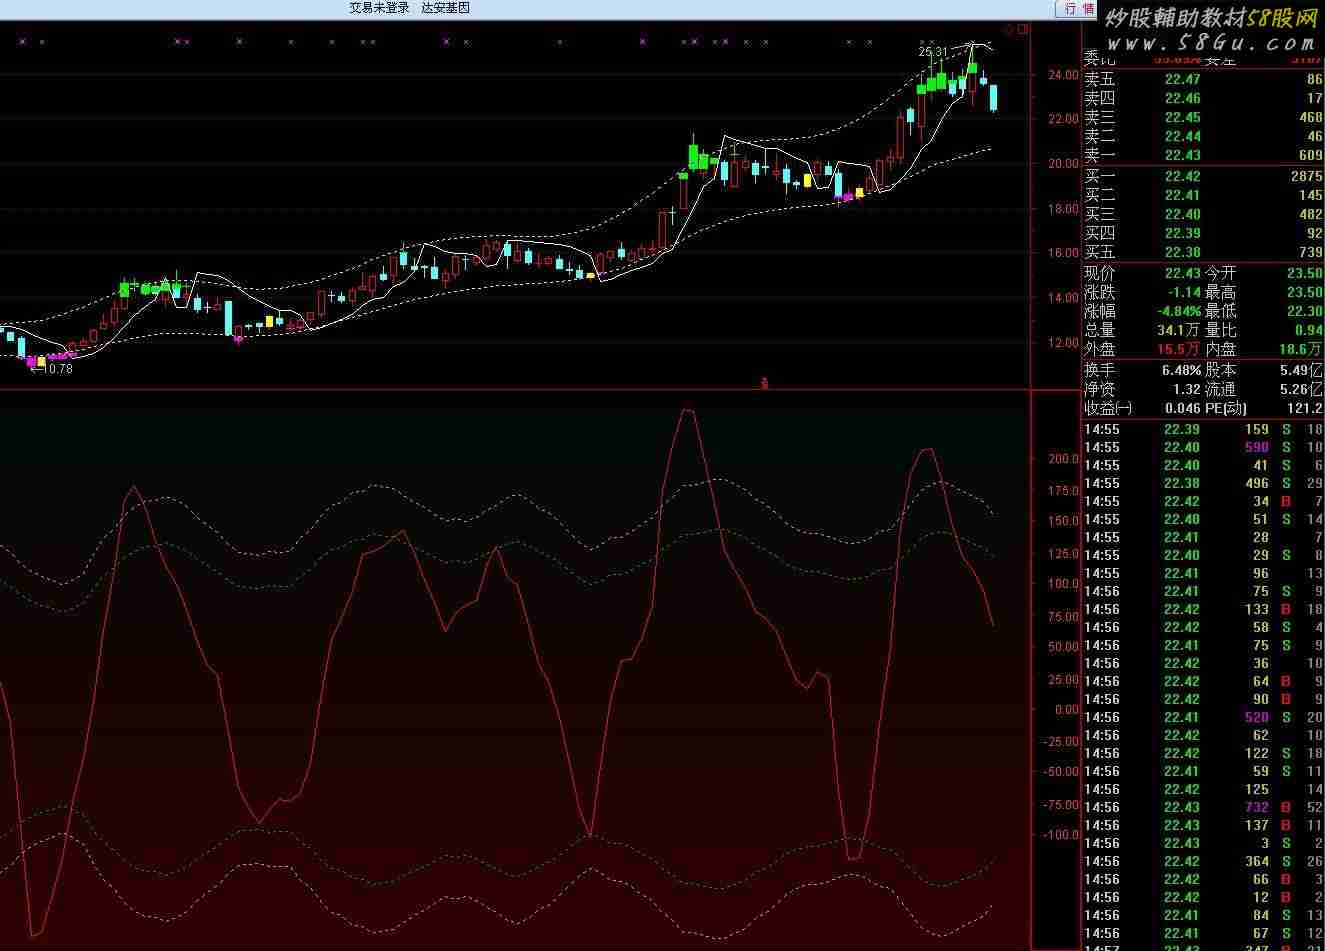
Task: Click the 行情 button in the title bar
Action: click(1078, 9)
